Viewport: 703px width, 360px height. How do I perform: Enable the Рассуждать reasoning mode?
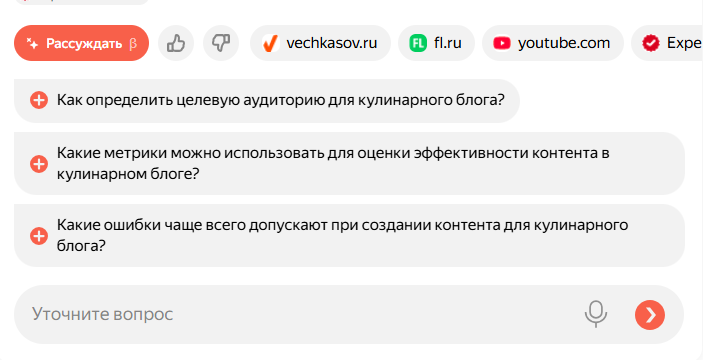click(x=82, y=43)
